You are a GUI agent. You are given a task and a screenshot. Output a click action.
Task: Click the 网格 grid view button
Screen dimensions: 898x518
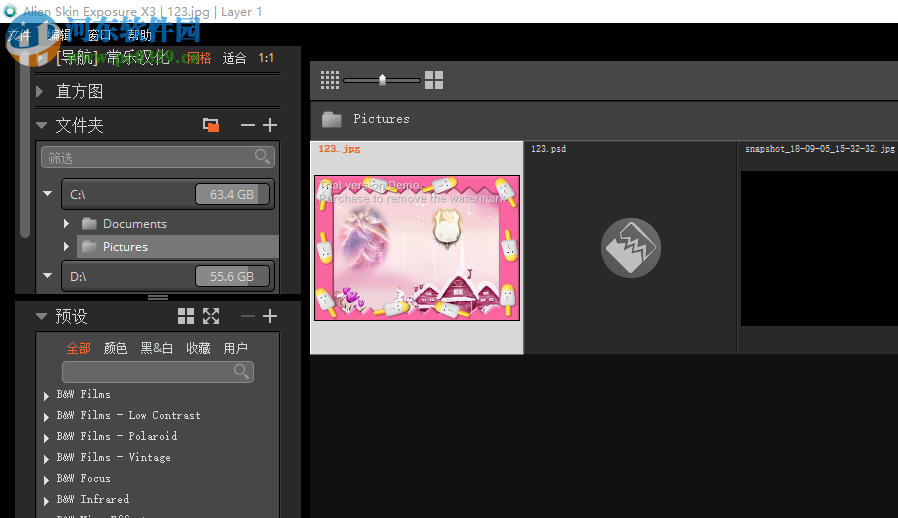pos(199,58)
